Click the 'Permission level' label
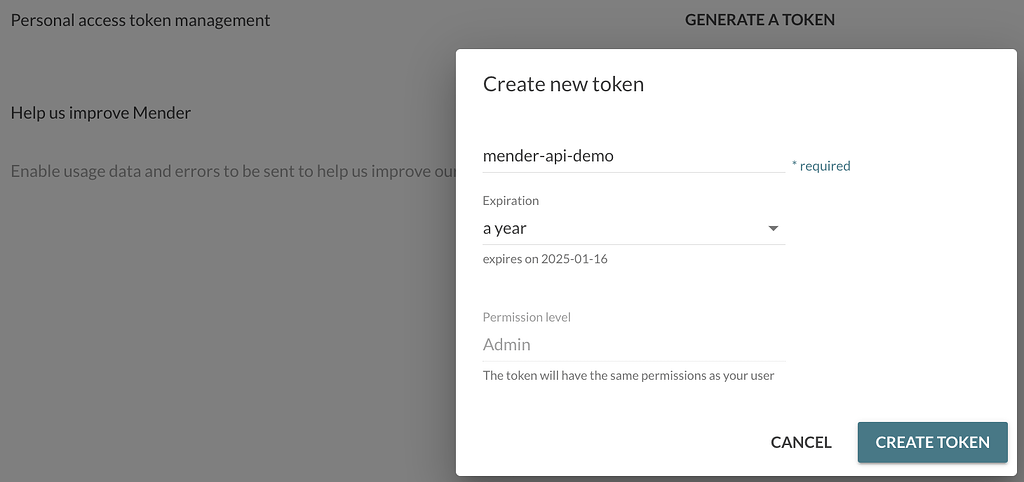Screen dimensions: 1024x482 (526, 317)
